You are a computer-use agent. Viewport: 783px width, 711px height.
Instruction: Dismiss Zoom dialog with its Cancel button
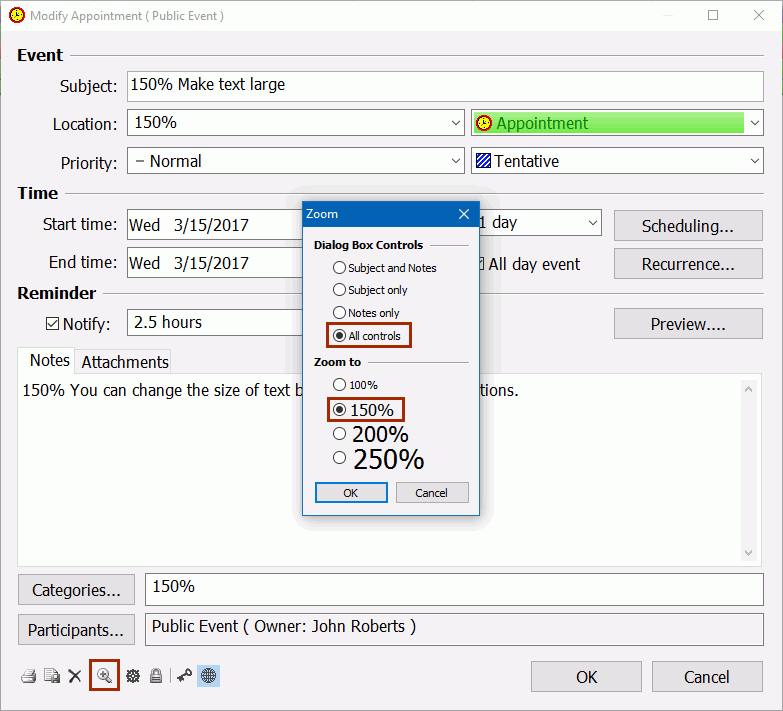pos(432,493)
